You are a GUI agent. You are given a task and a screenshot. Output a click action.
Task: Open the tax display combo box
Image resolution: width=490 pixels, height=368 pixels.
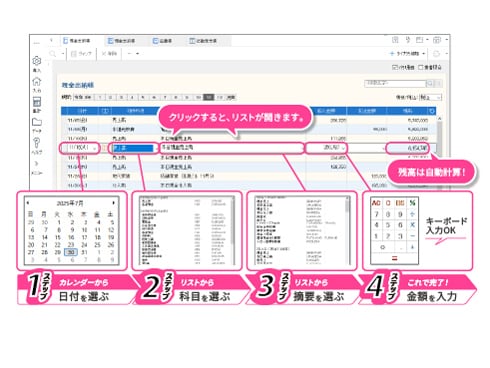point(430,97)
